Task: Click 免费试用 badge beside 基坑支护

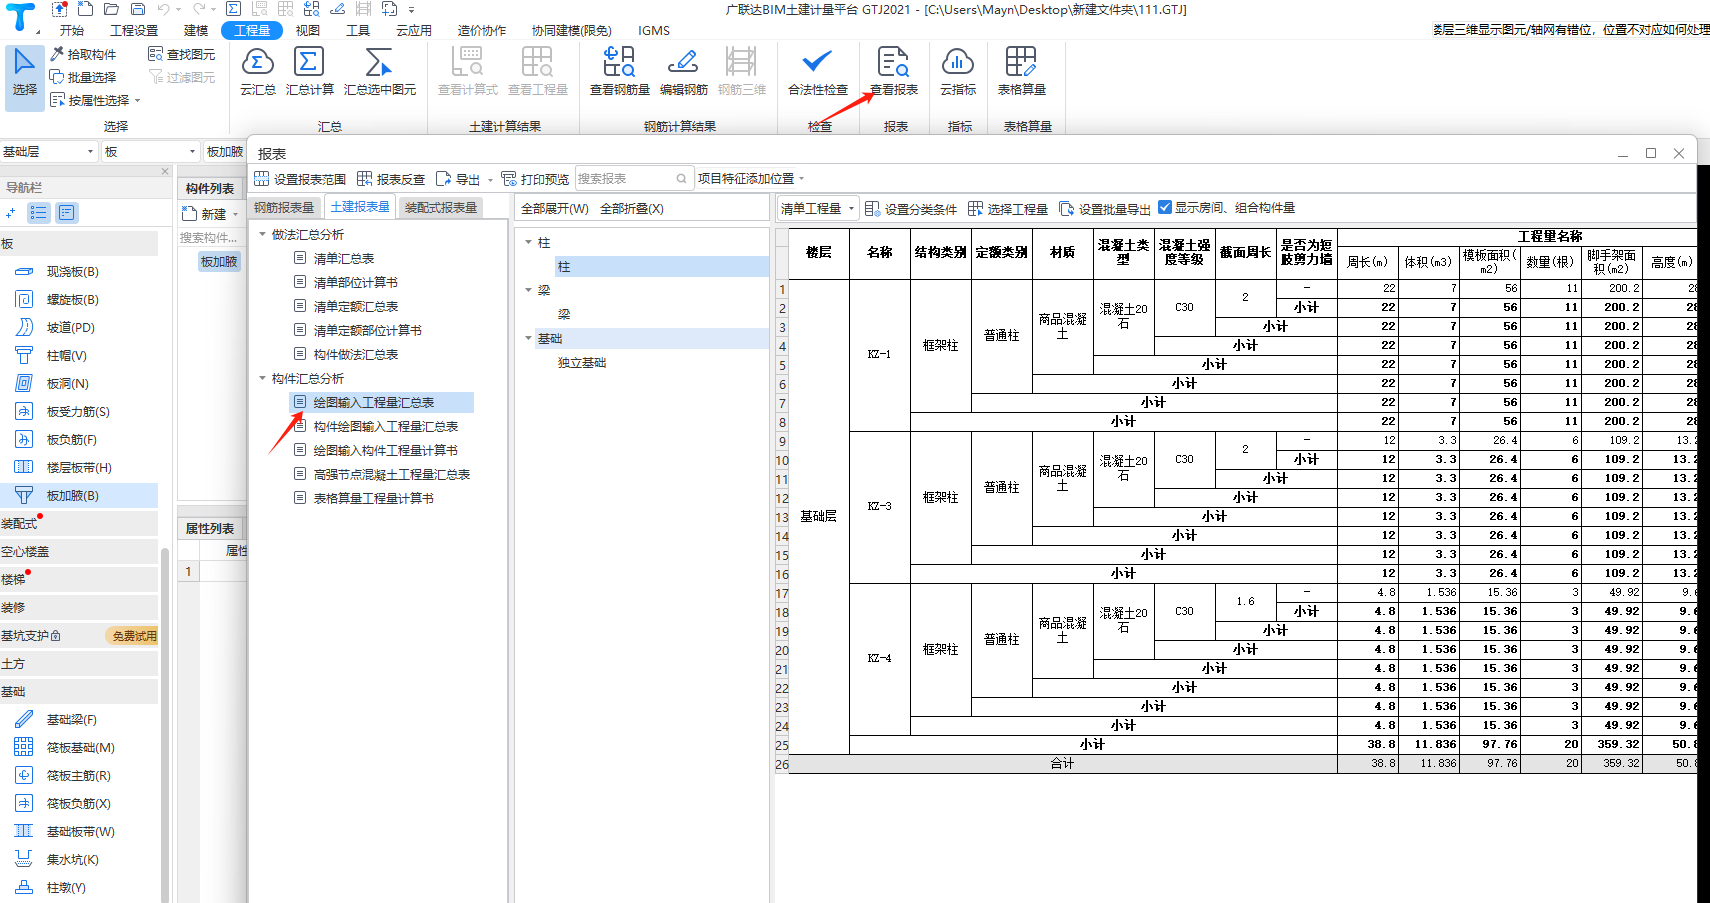Action: coord(133,636)
